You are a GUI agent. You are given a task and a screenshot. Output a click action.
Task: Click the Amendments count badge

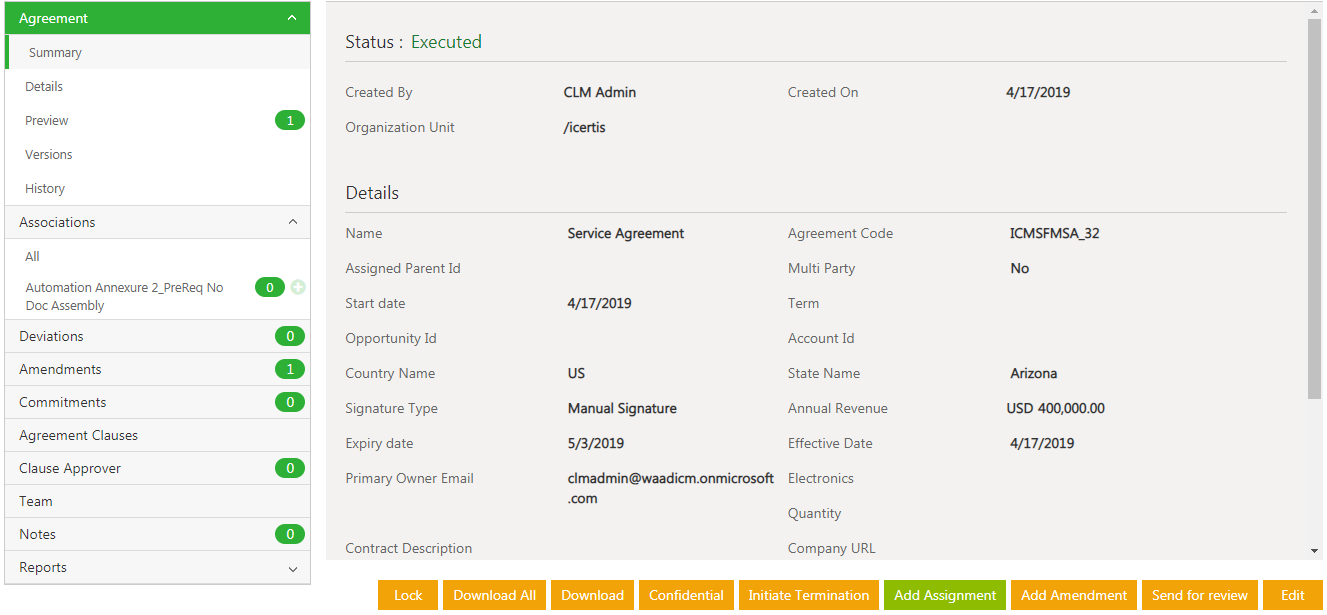click(290, 370)
